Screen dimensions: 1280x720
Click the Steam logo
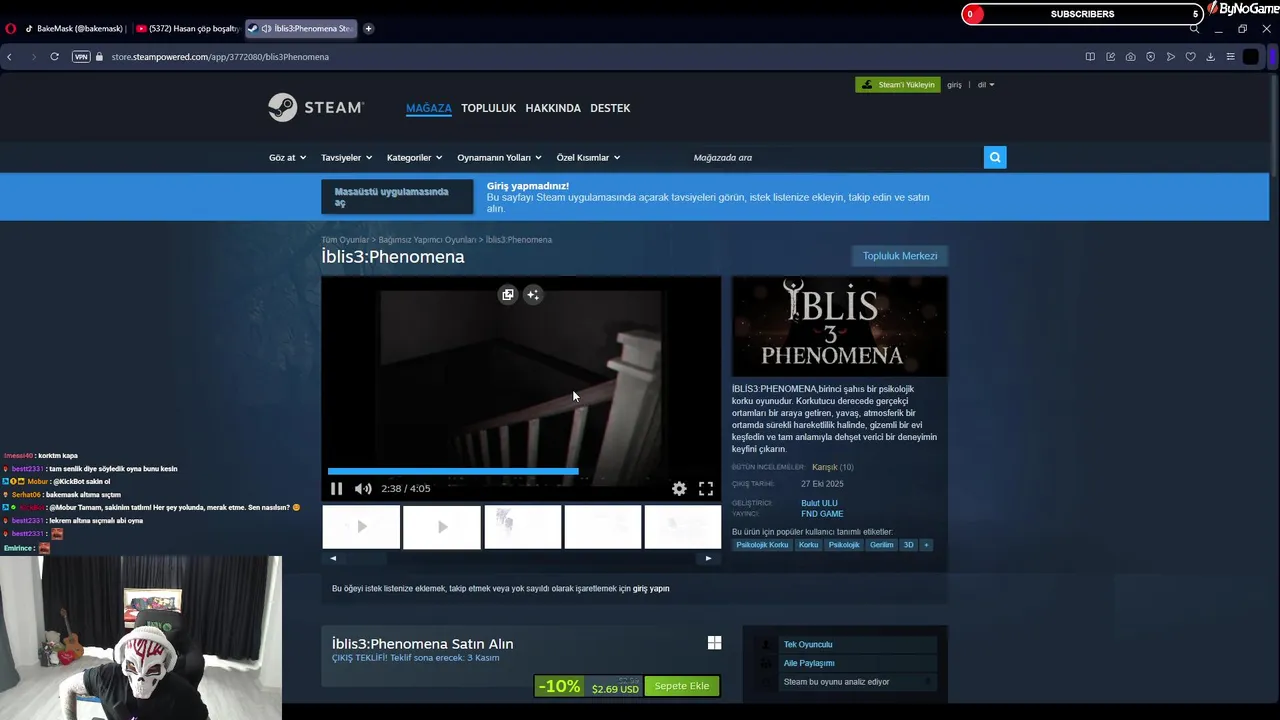316,107
